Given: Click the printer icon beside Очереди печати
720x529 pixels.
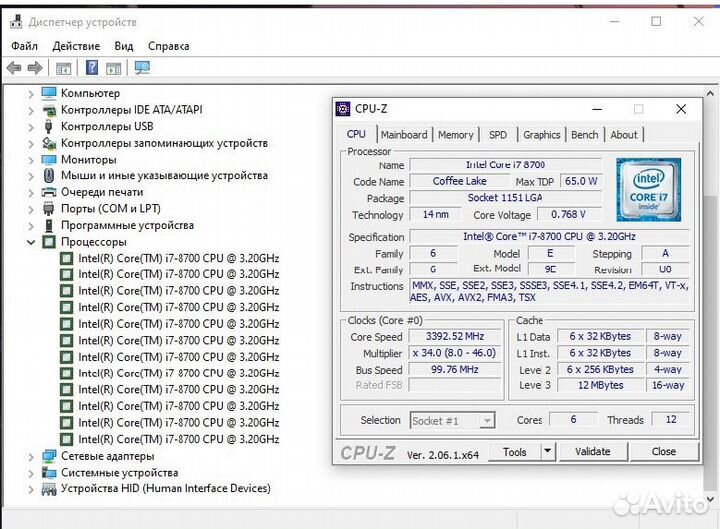Looking at the screenshot, I should pos(49,192).
